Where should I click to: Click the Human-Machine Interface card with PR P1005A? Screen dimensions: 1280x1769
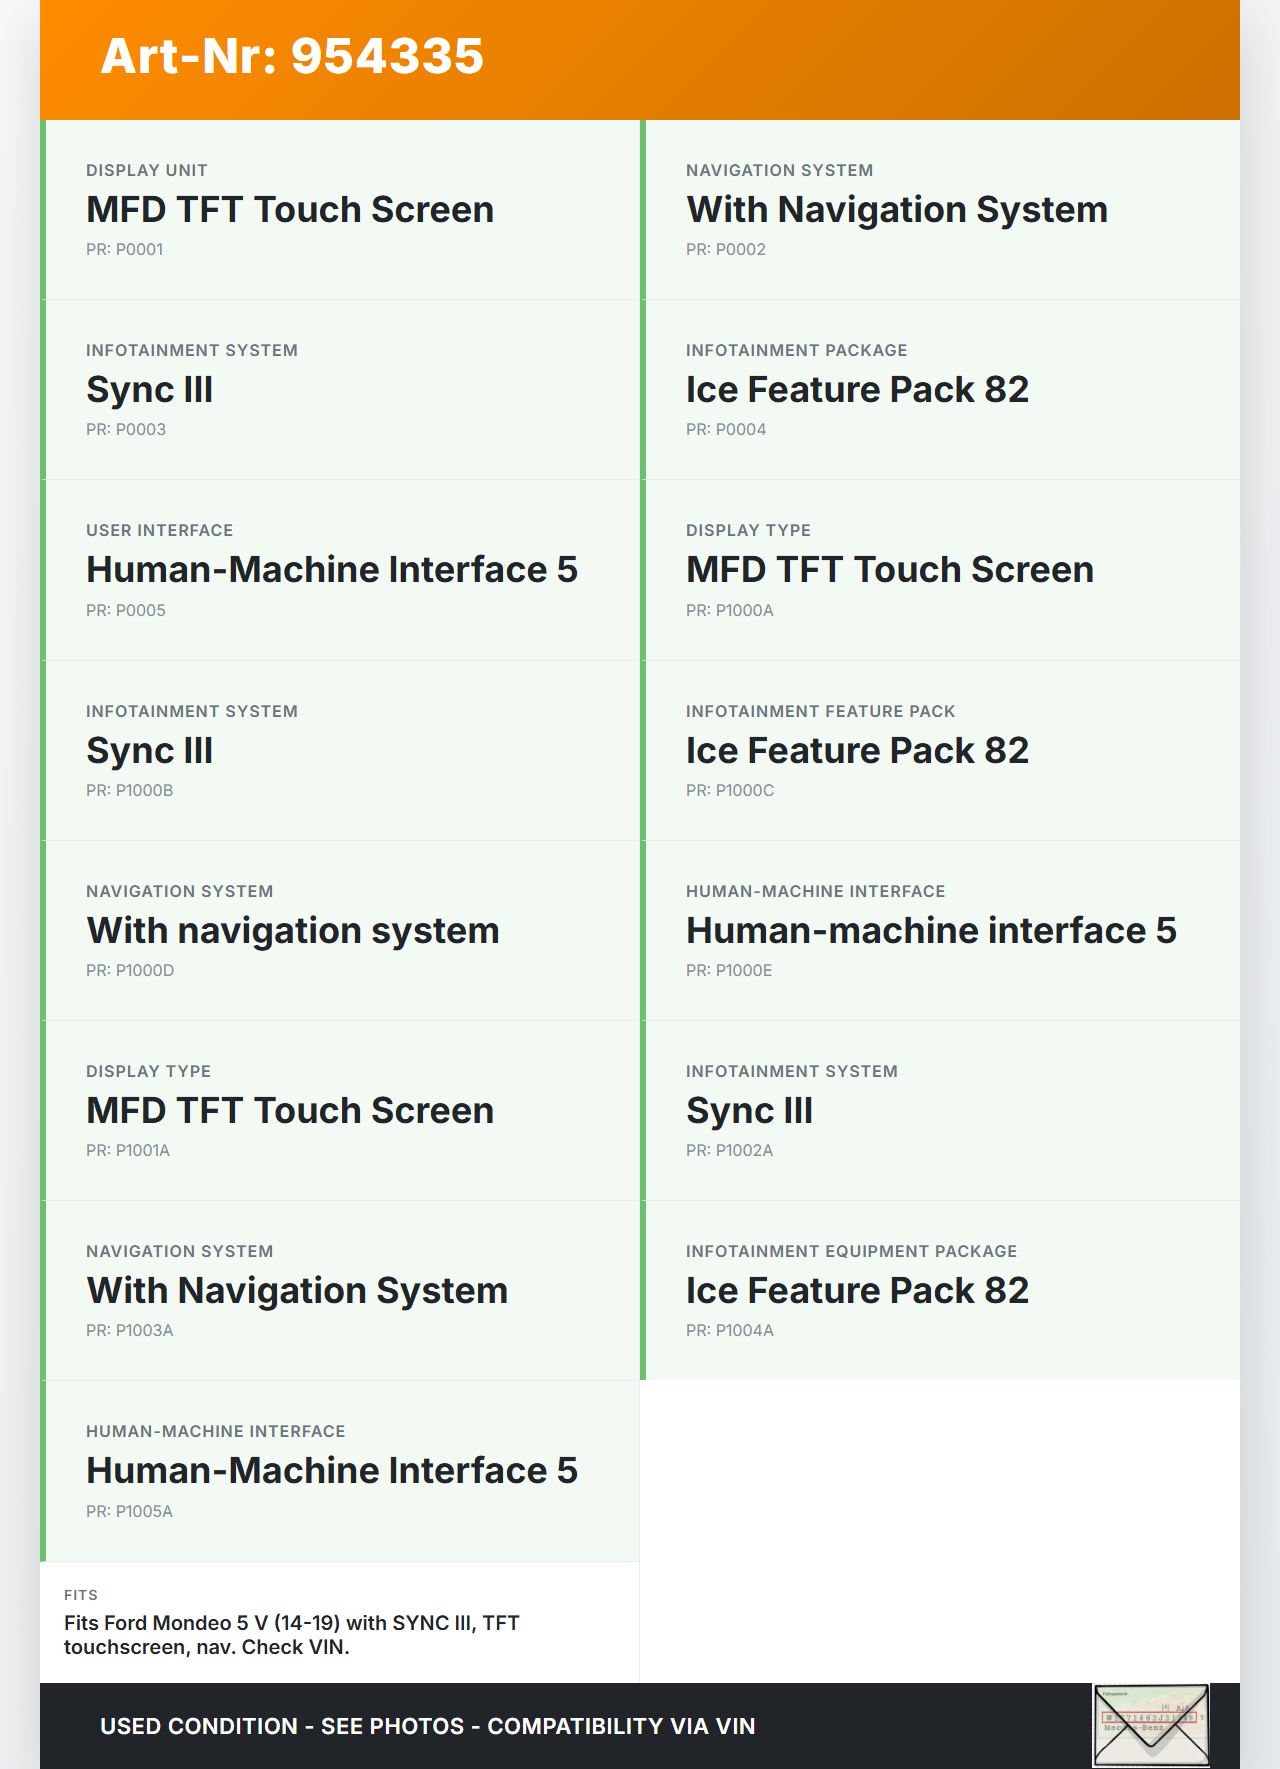click(x=341, y=1471)
